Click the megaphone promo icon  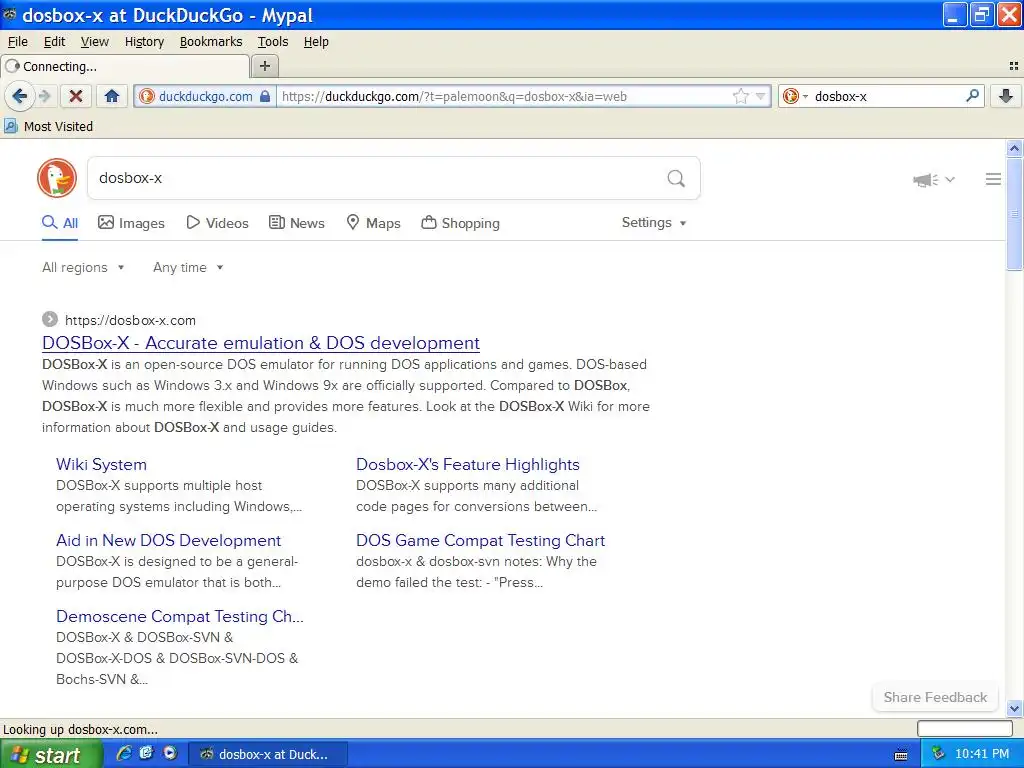click(925, 180)
